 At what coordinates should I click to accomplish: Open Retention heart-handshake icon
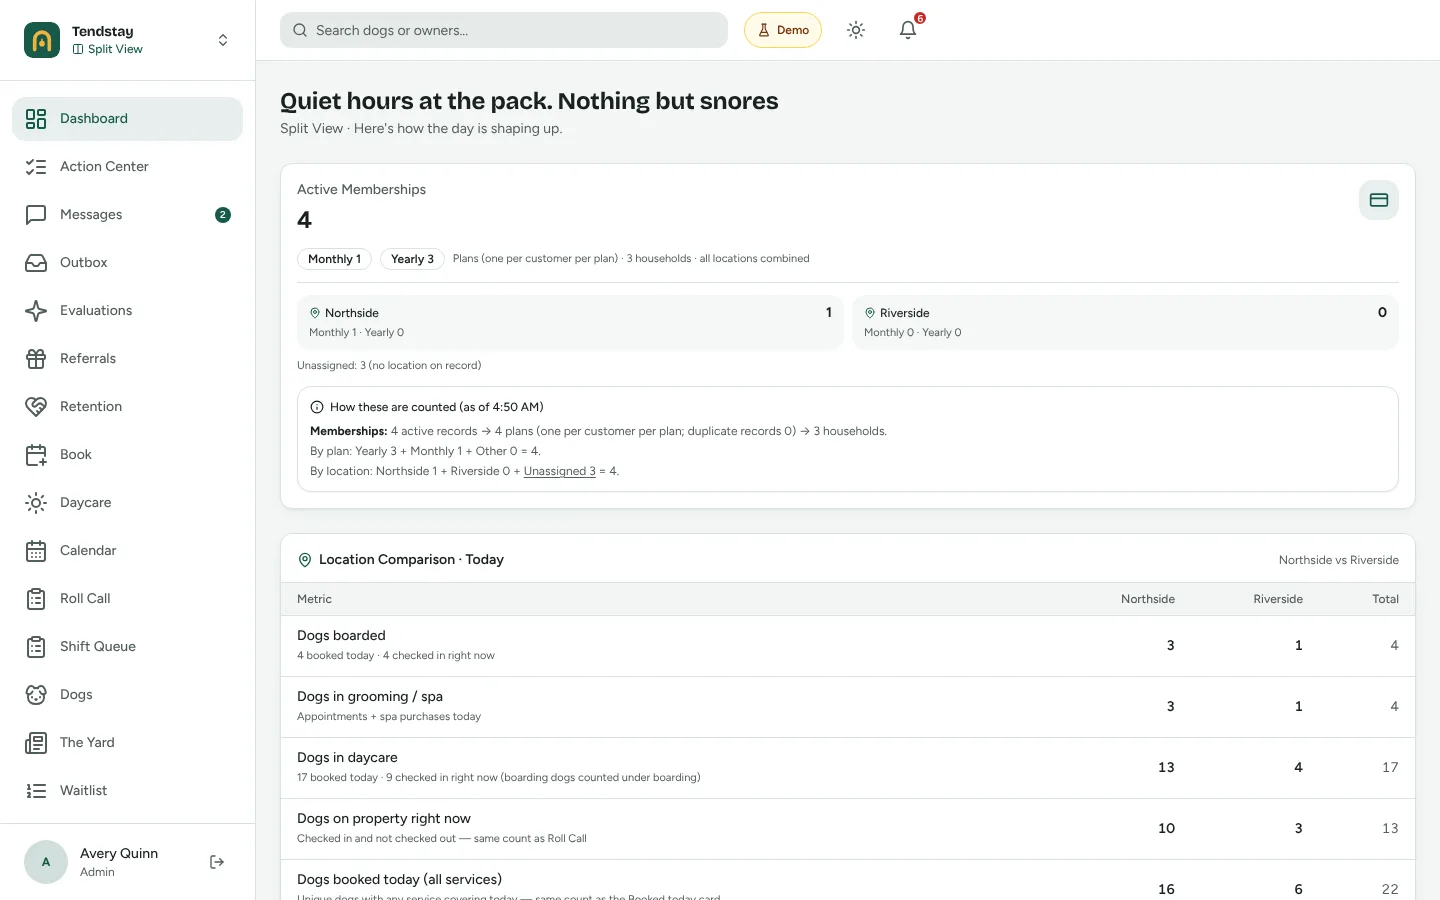click(36, 407)
